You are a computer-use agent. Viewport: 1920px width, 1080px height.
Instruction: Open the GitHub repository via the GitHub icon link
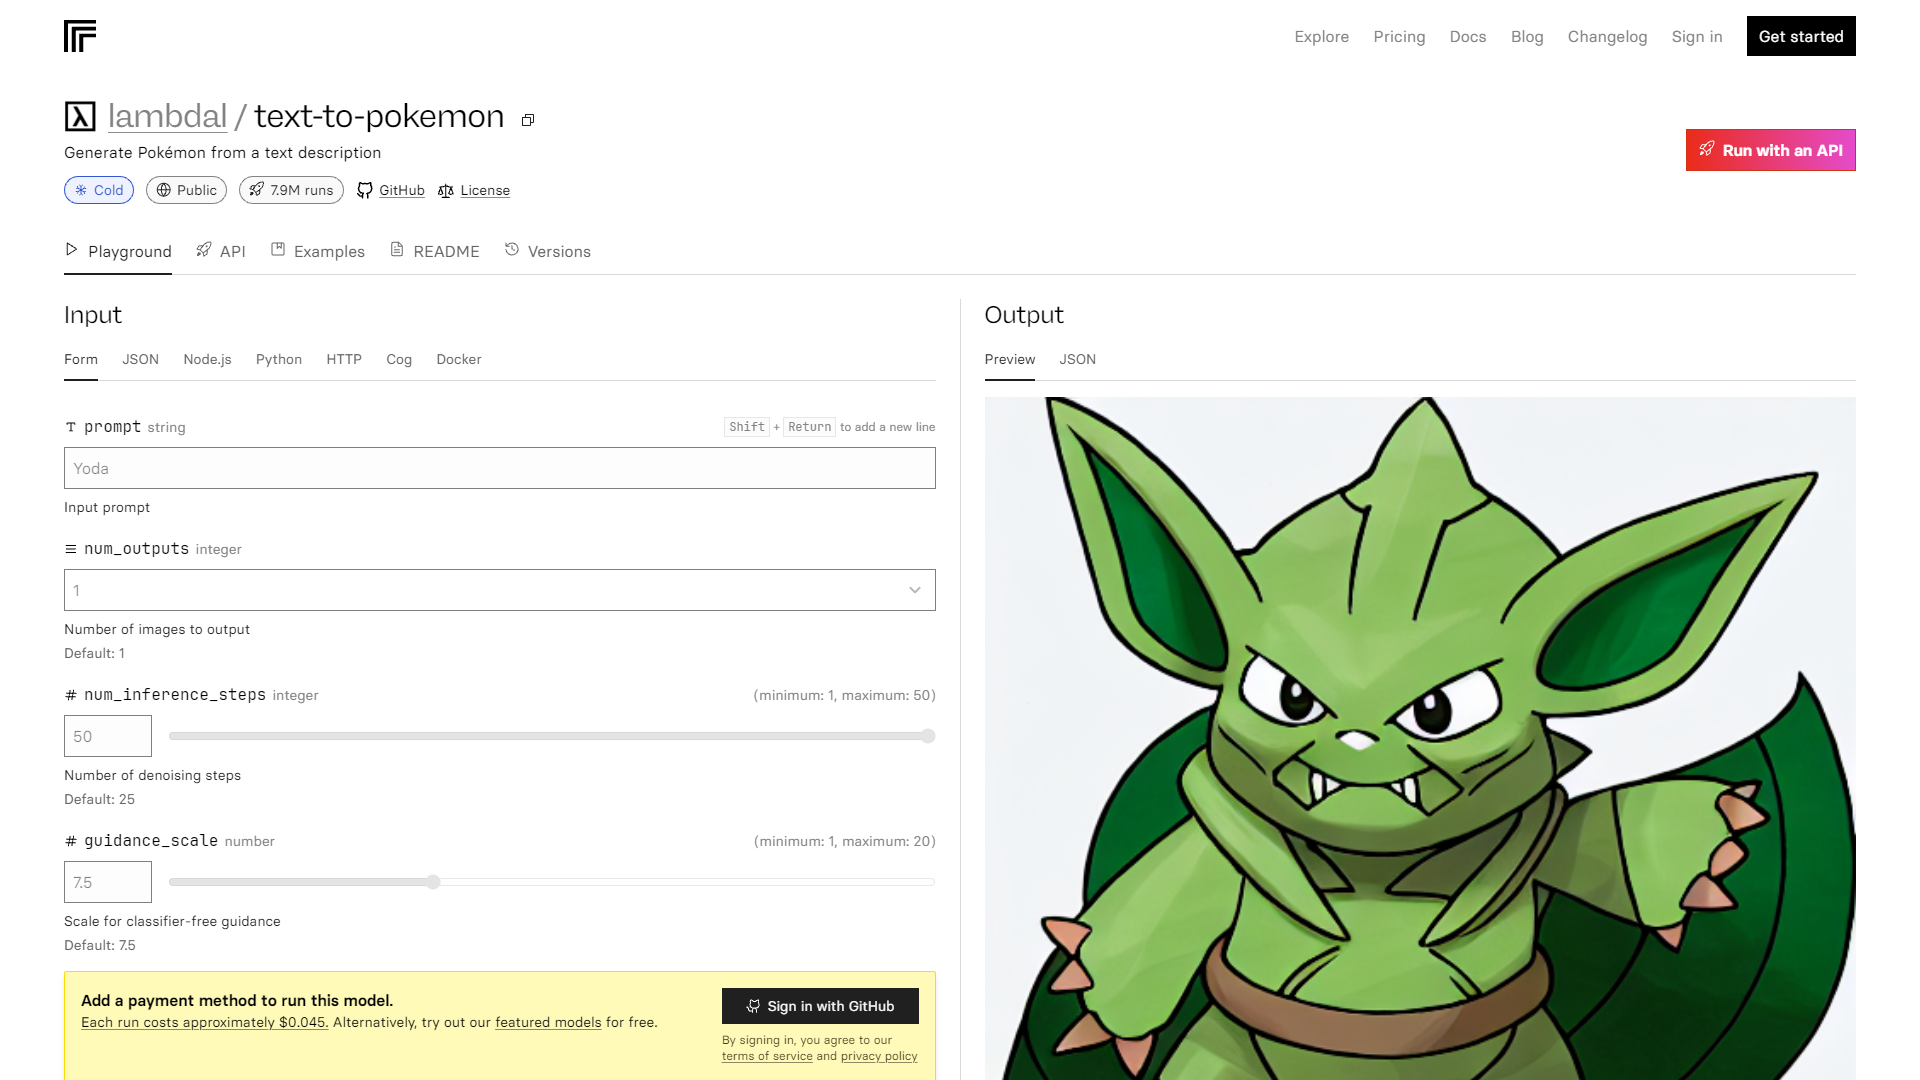pos(364,190)
